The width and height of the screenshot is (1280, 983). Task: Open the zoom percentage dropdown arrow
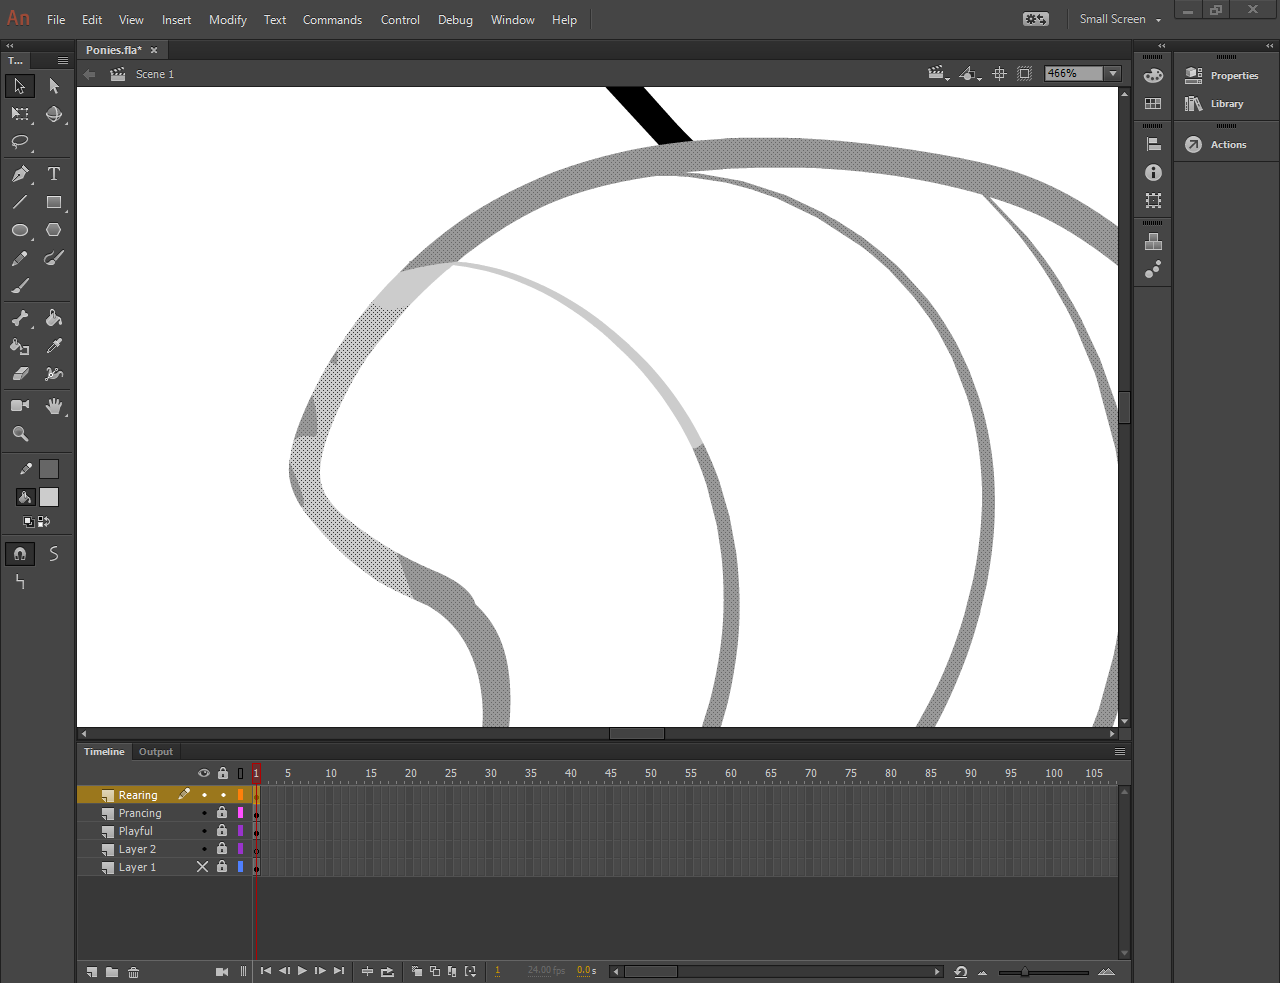click(1113, 74)
